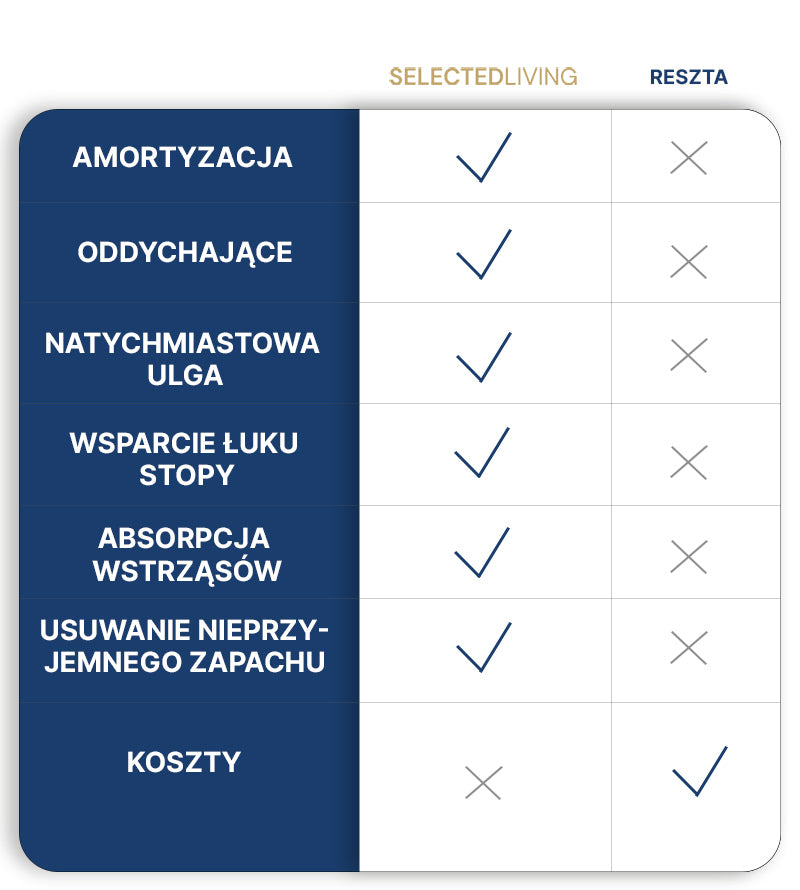Click the Reszta cross for Usuwanie Nieprzyjemnego Zapachu
The height and width of the screenshot is (890, 800).
pyautogui.click(x=688, y=648)
